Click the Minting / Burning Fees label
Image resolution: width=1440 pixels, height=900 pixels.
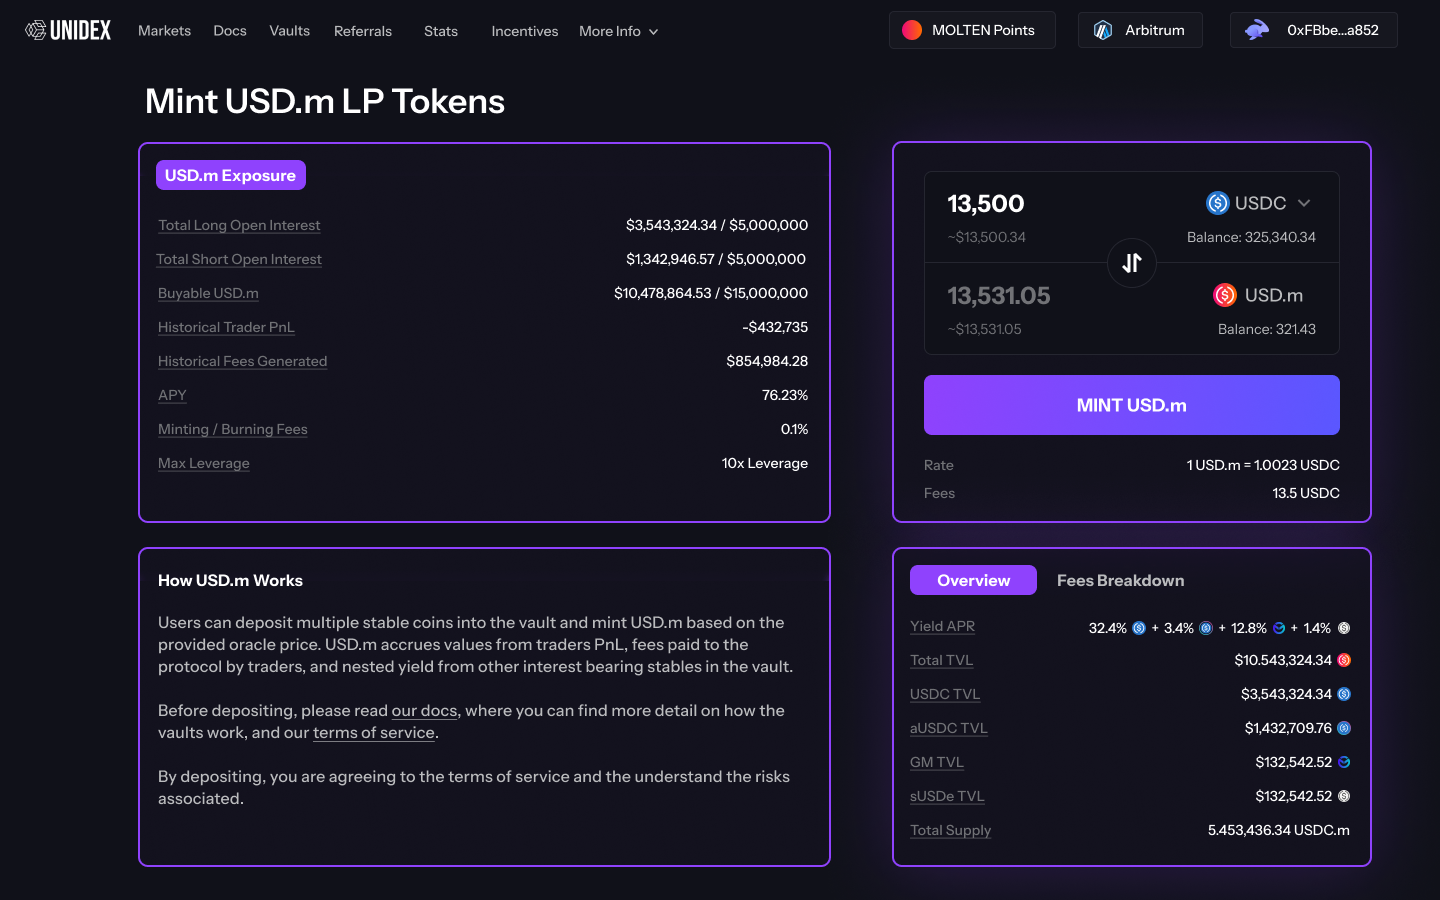pyautogui.click(x=233, y=429)
